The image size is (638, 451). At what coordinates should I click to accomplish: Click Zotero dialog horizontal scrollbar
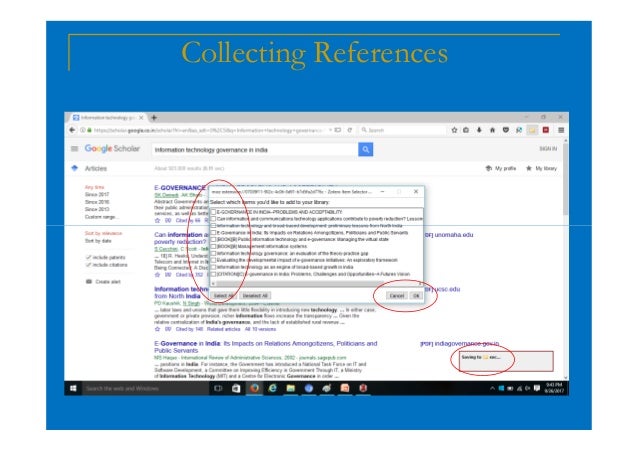click(315, 283)
